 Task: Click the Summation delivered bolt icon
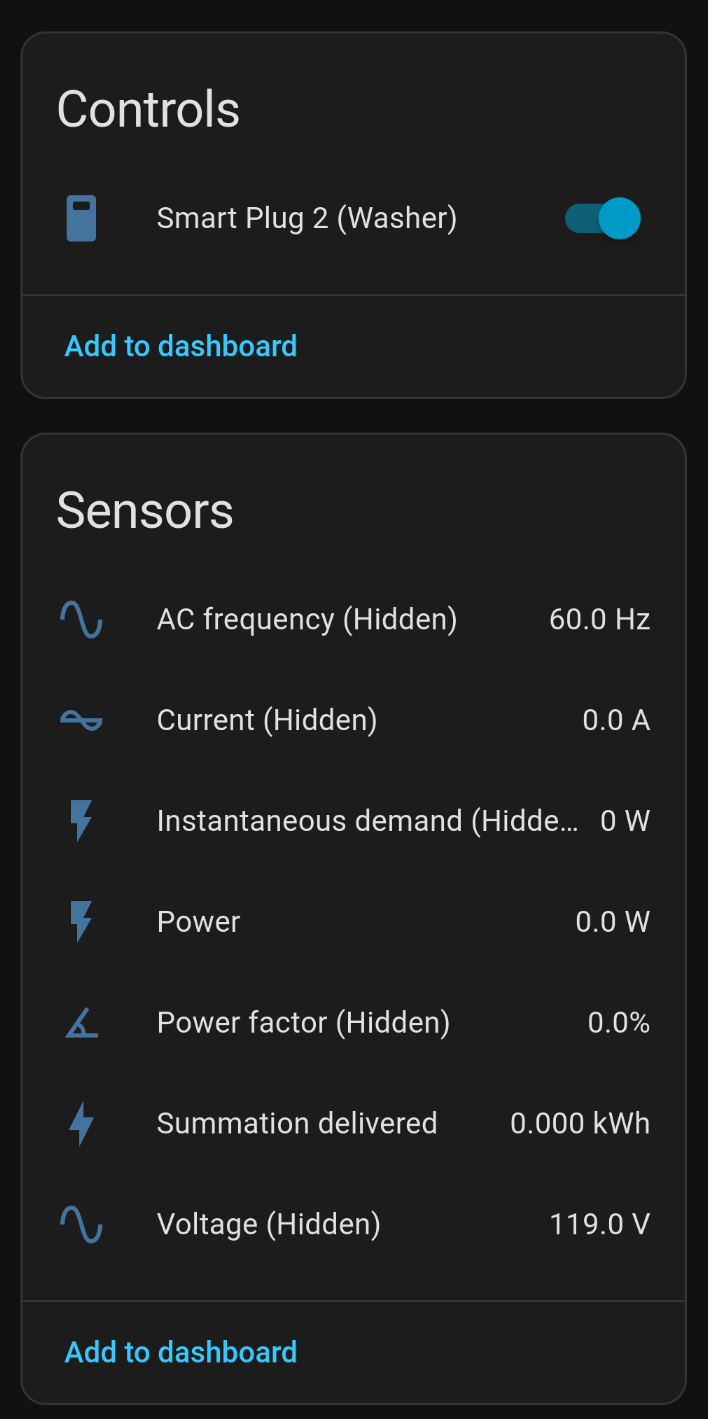(81, 1123)
